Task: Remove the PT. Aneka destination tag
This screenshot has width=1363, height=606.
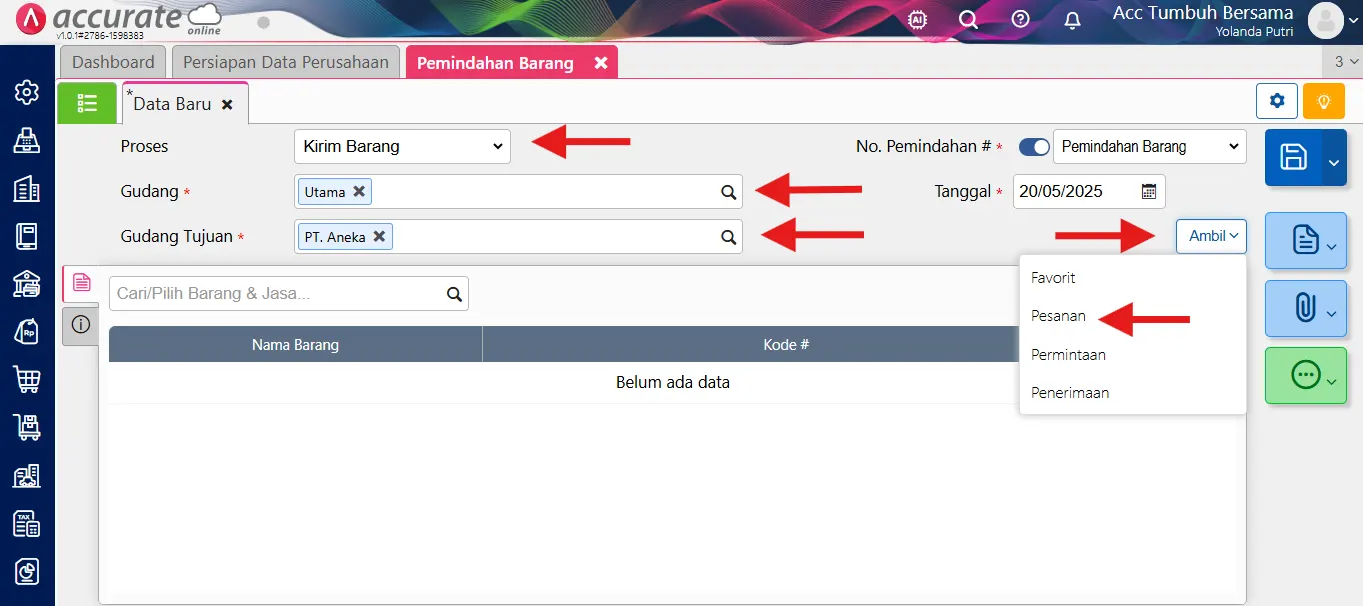Action: [x=379, y=237]
